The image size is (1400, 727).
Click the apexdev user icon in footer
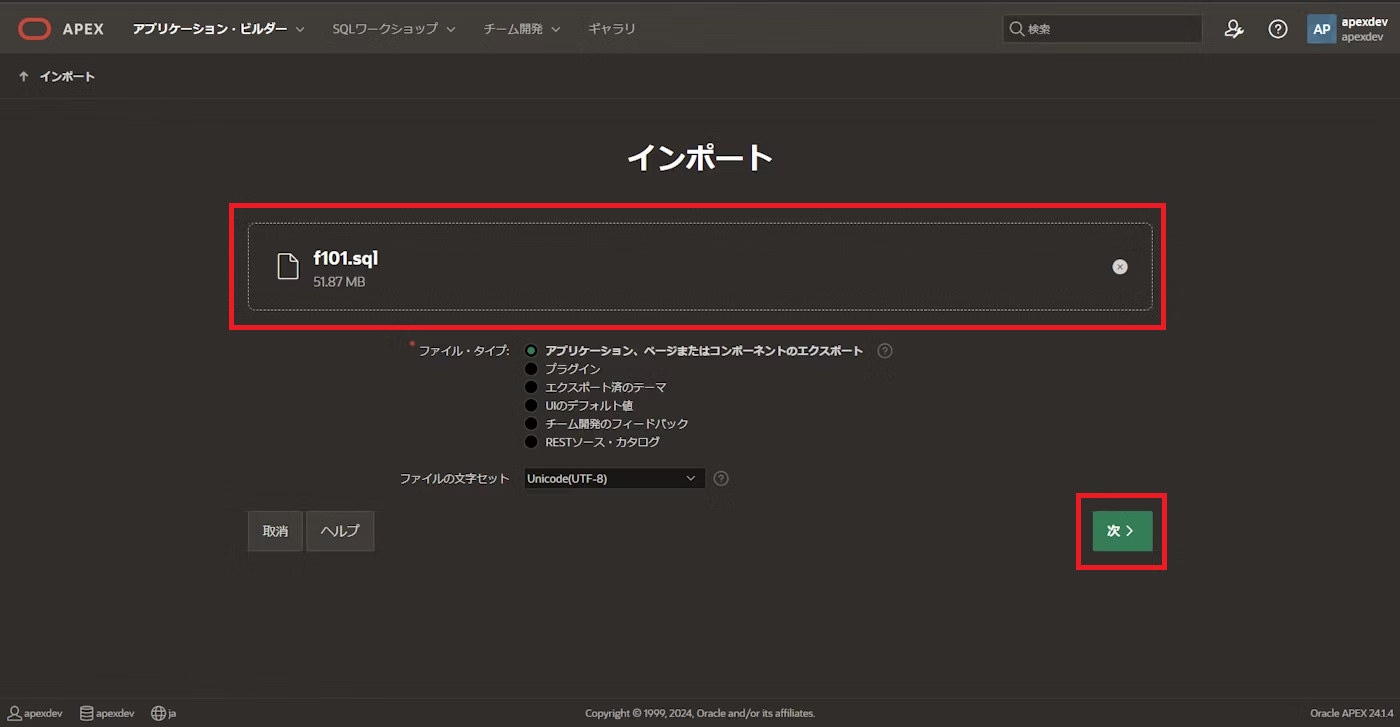tap(14, 713)
